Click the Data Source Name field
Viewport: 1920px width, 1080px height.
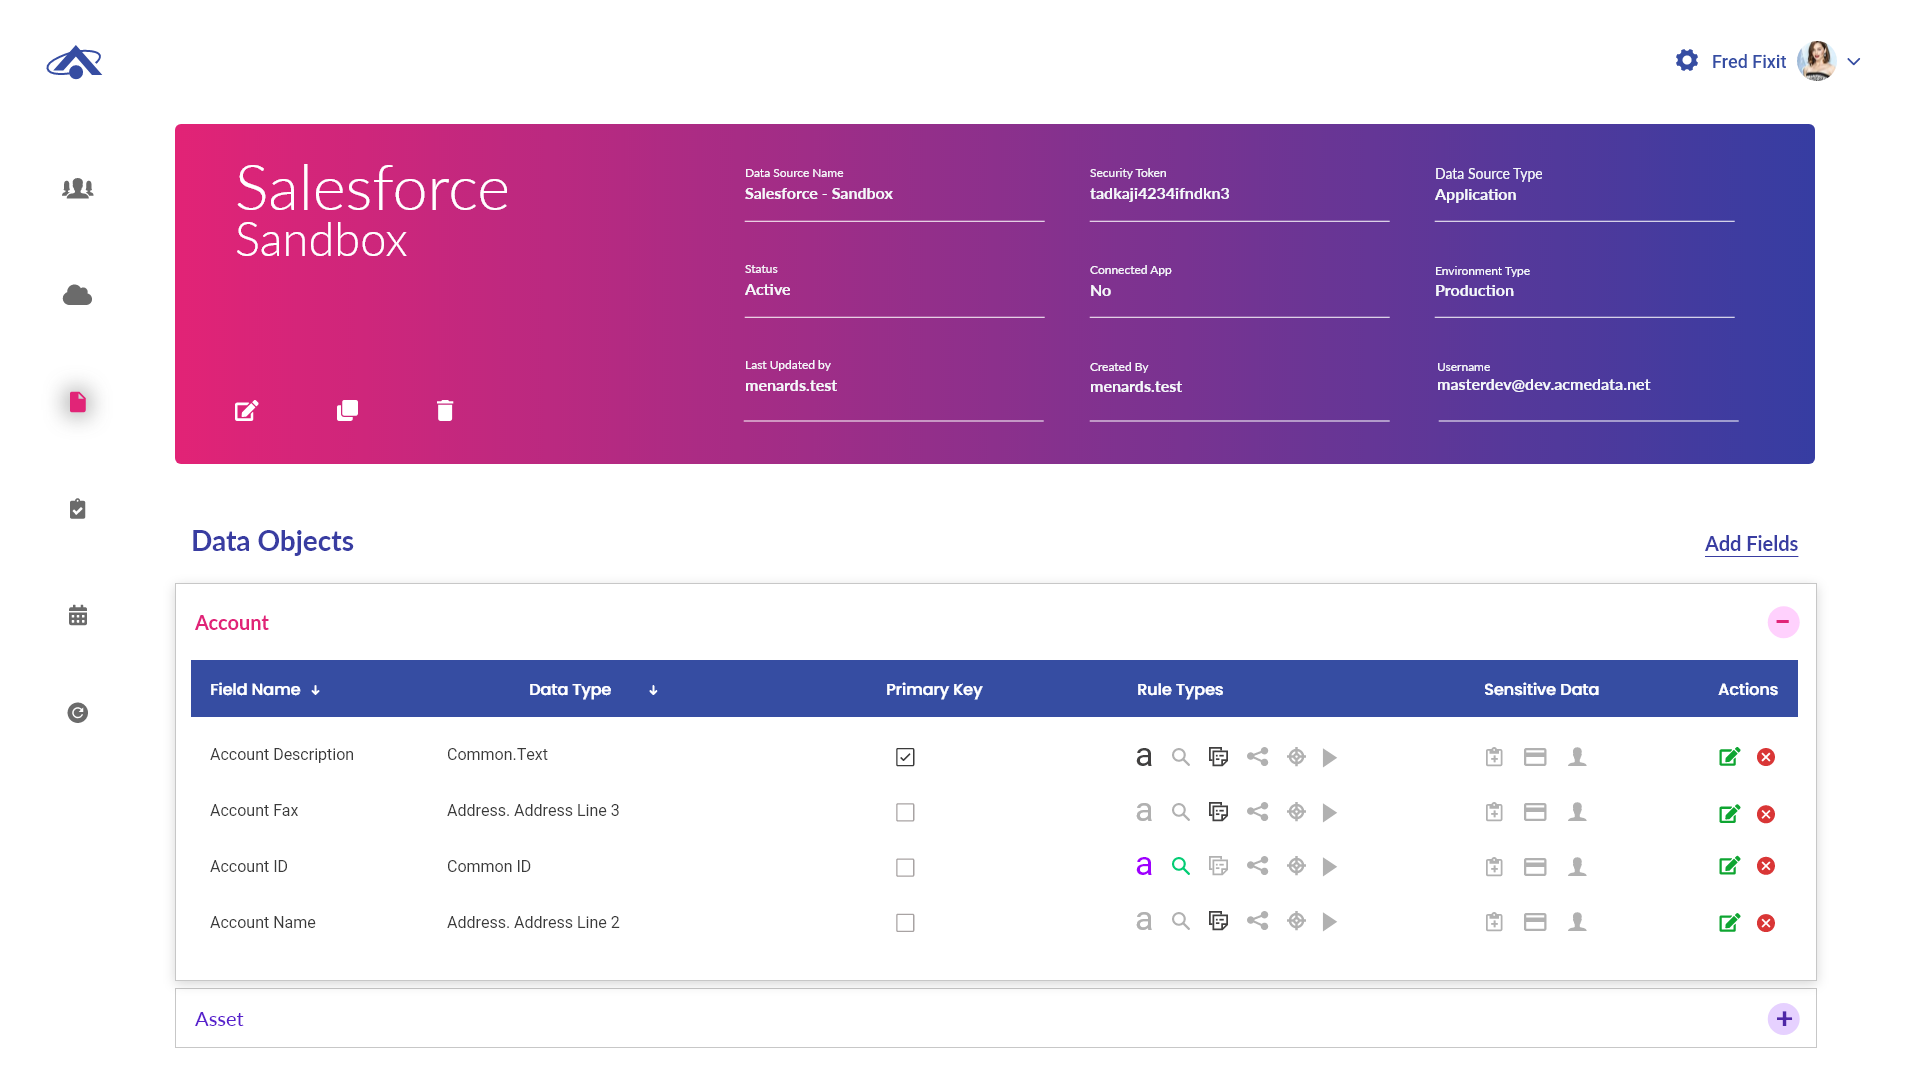893,194
